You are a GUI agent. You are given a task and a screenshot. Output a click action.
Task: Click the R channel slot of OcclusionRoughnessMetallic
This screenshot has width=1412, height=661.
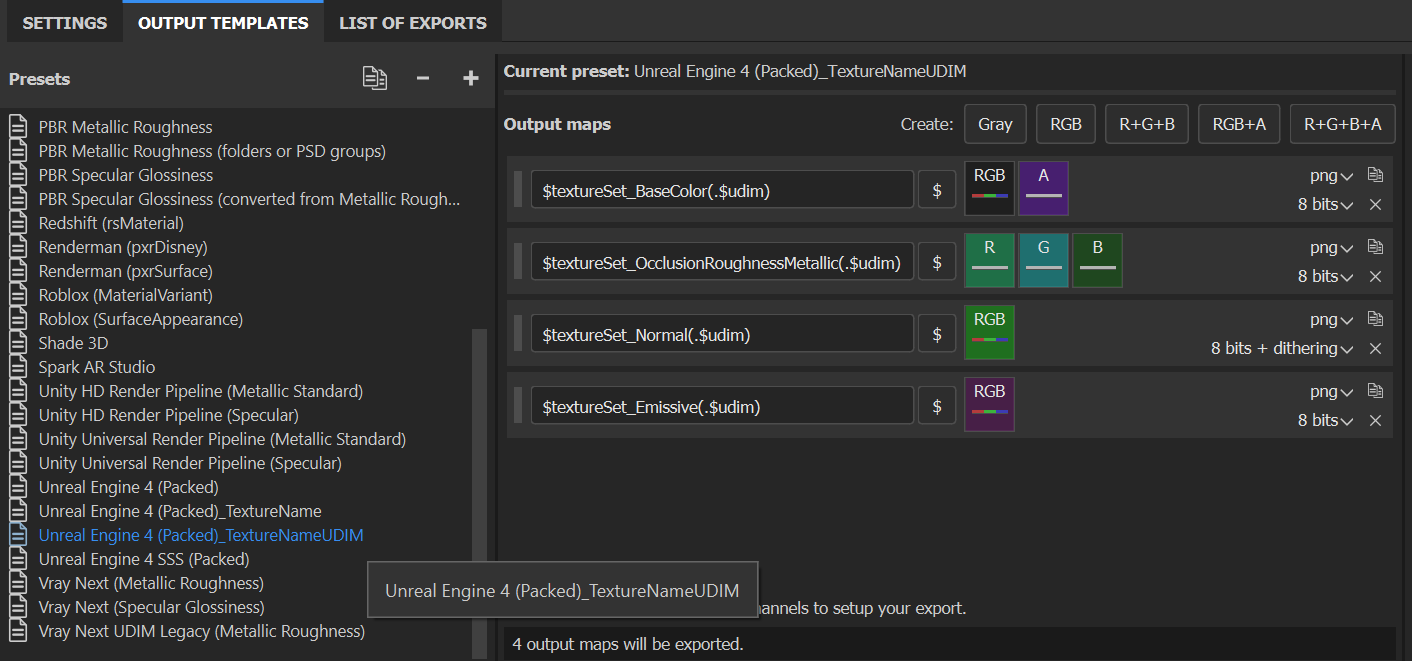pyautogui.click(x=990, y=261)
